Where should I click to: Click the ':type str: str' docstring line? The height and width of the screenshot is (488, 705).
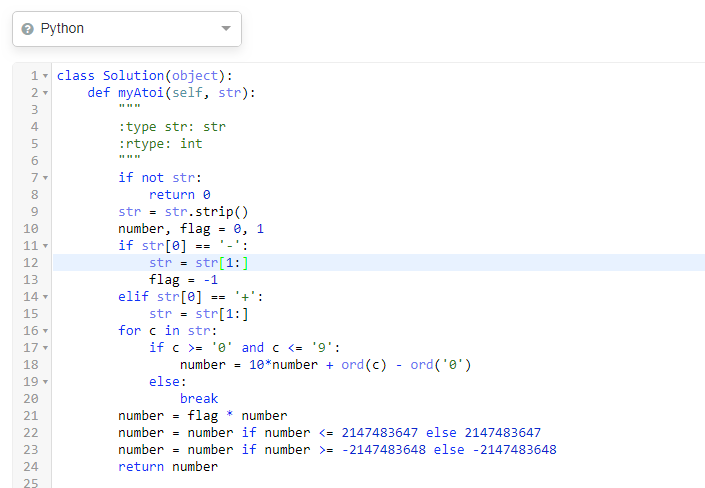172,127
